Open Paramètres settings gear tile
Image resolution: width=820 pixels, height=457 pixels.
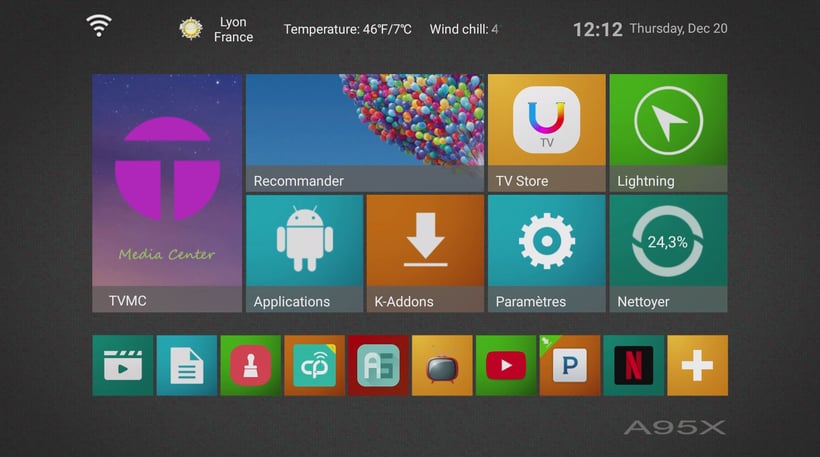click(x=546, y=254)
